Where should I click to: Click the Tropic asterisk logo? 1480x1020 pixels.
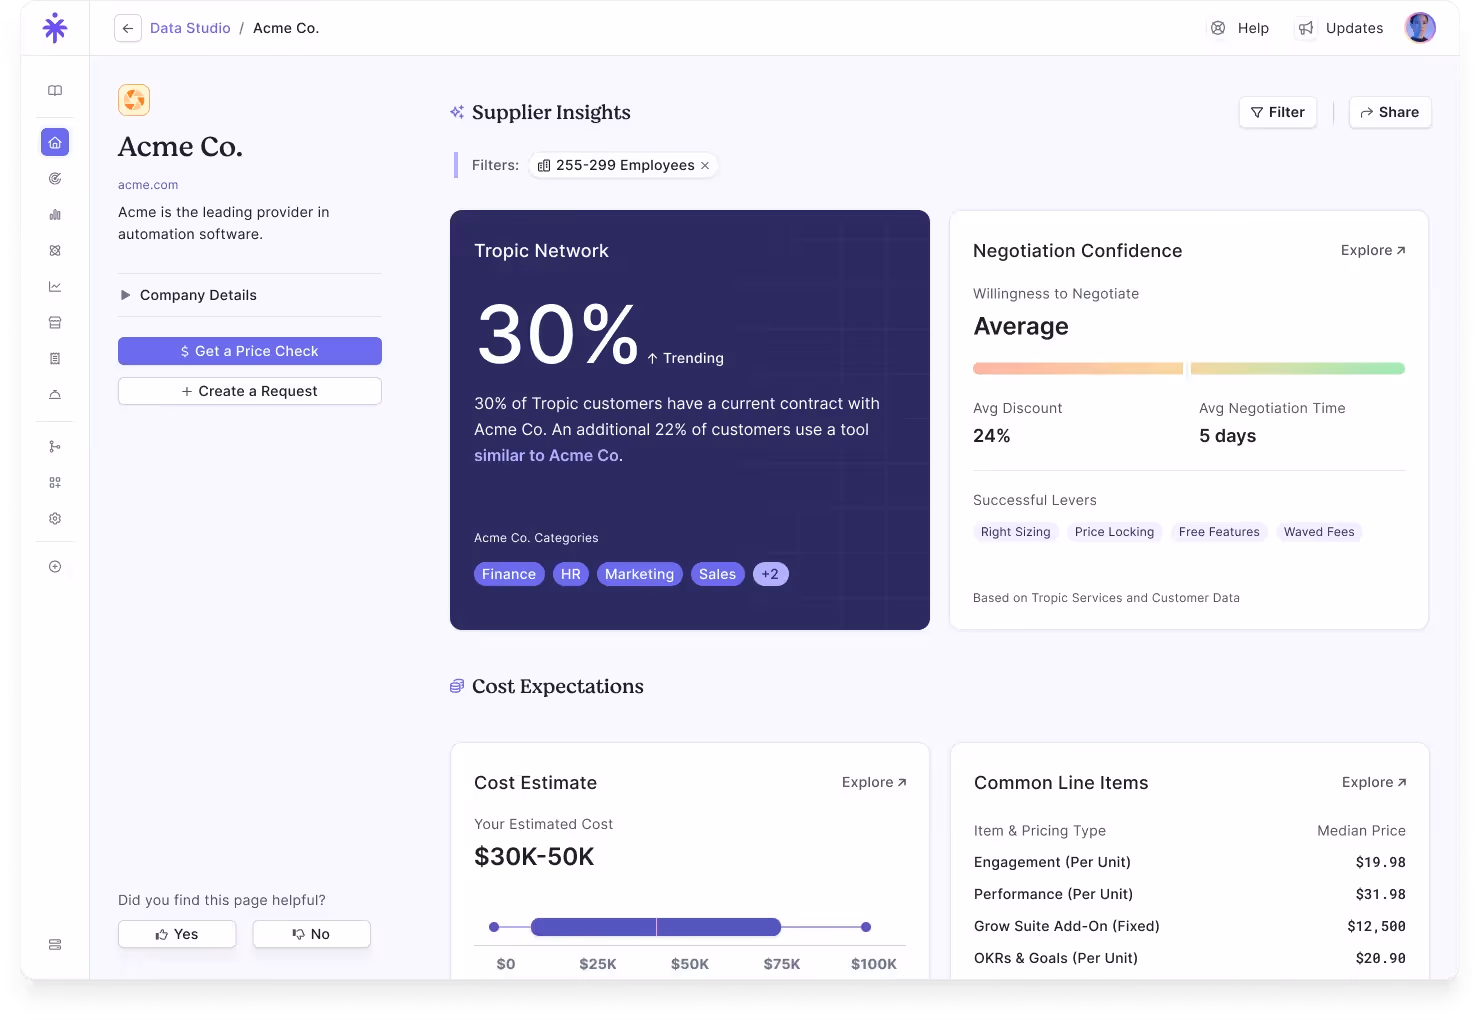pyautogui.click(x=55, y=28)
